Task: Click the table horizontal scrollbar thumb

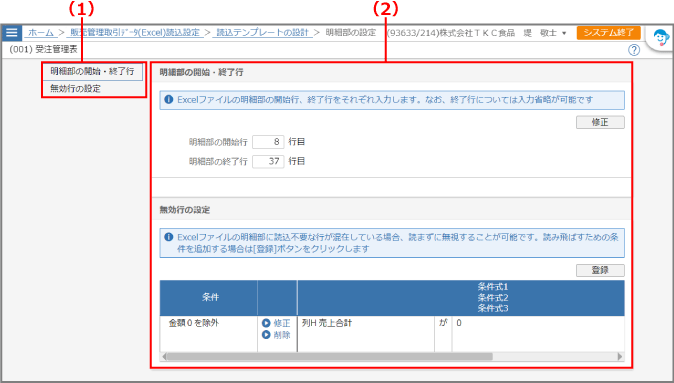Action: click(x=329, y=356)
